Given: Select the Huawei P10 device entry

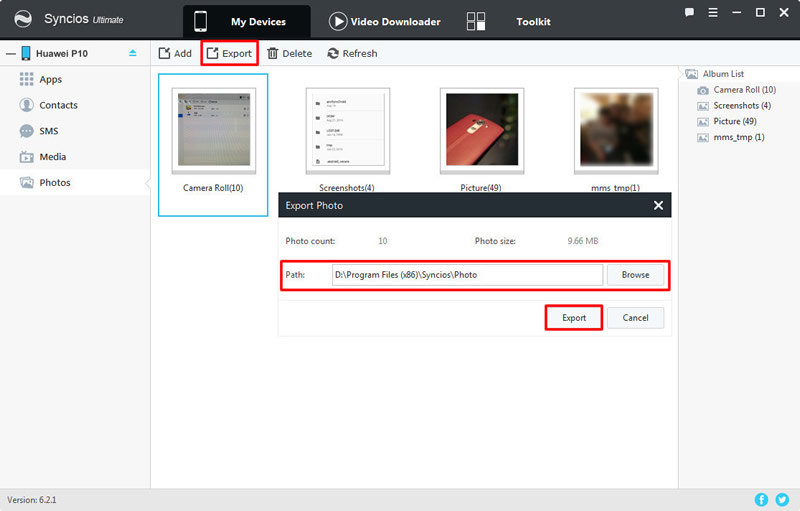Looking at the screenshot, I should [x=62, y=54].
